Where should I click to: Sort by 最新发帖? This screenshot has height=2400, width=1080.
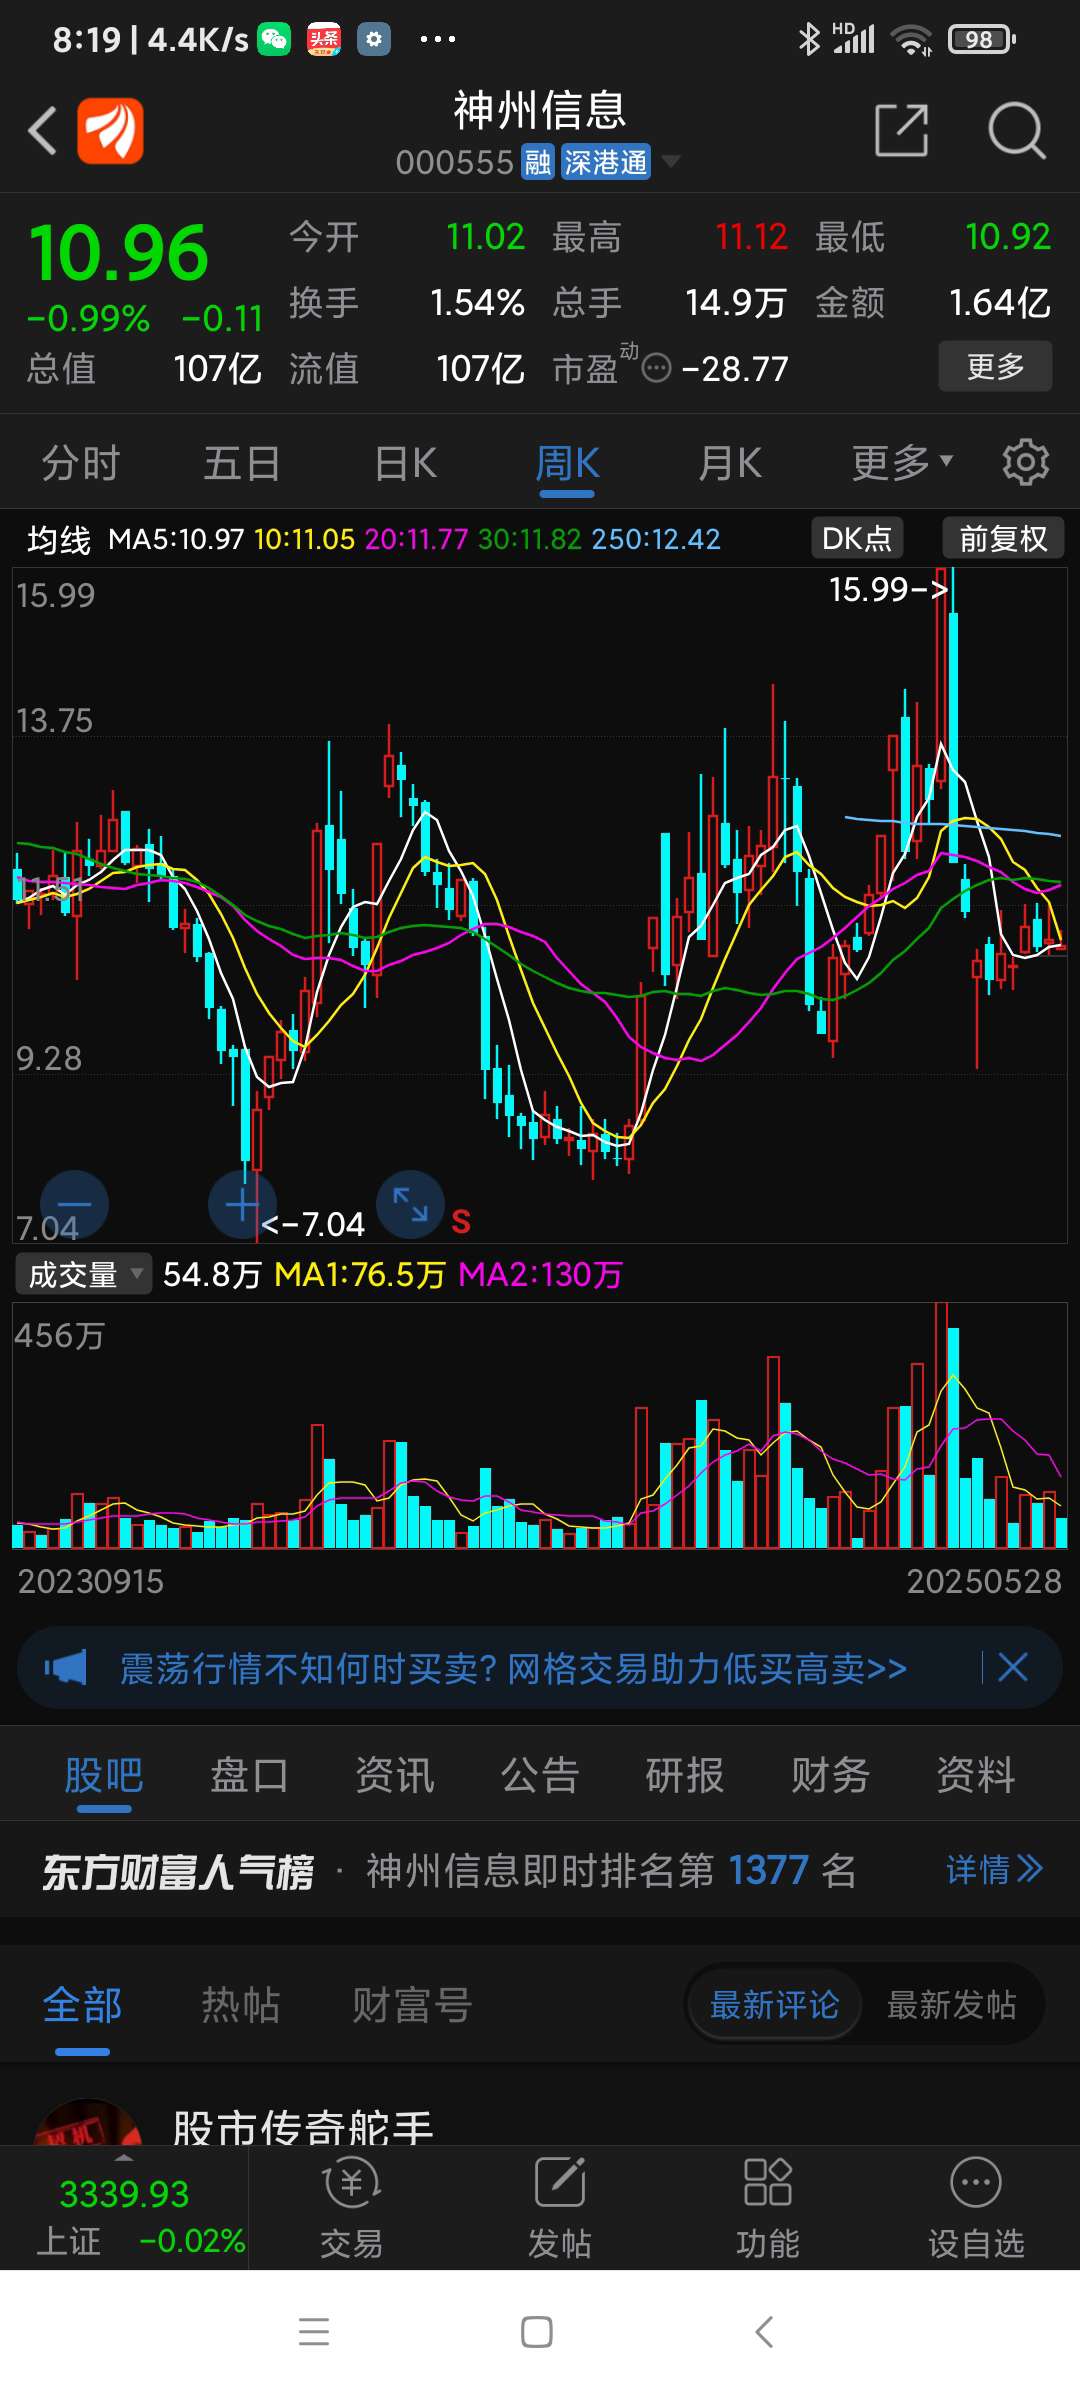tap(951, 2004)
